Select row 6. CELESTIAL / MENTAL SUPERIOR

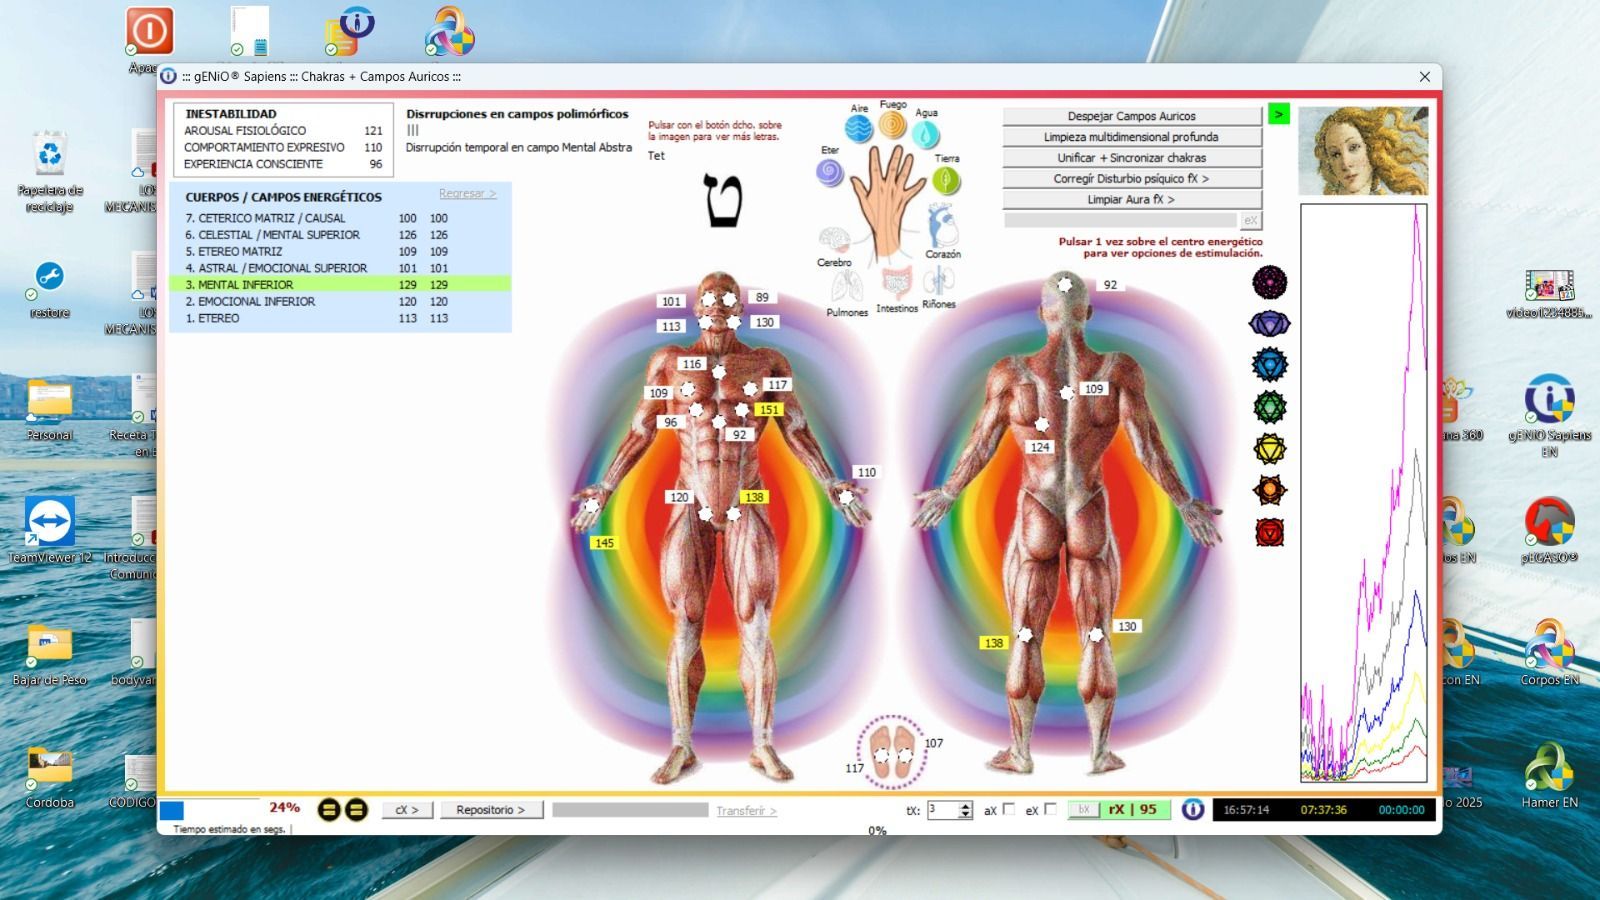(x=340, y=235)
